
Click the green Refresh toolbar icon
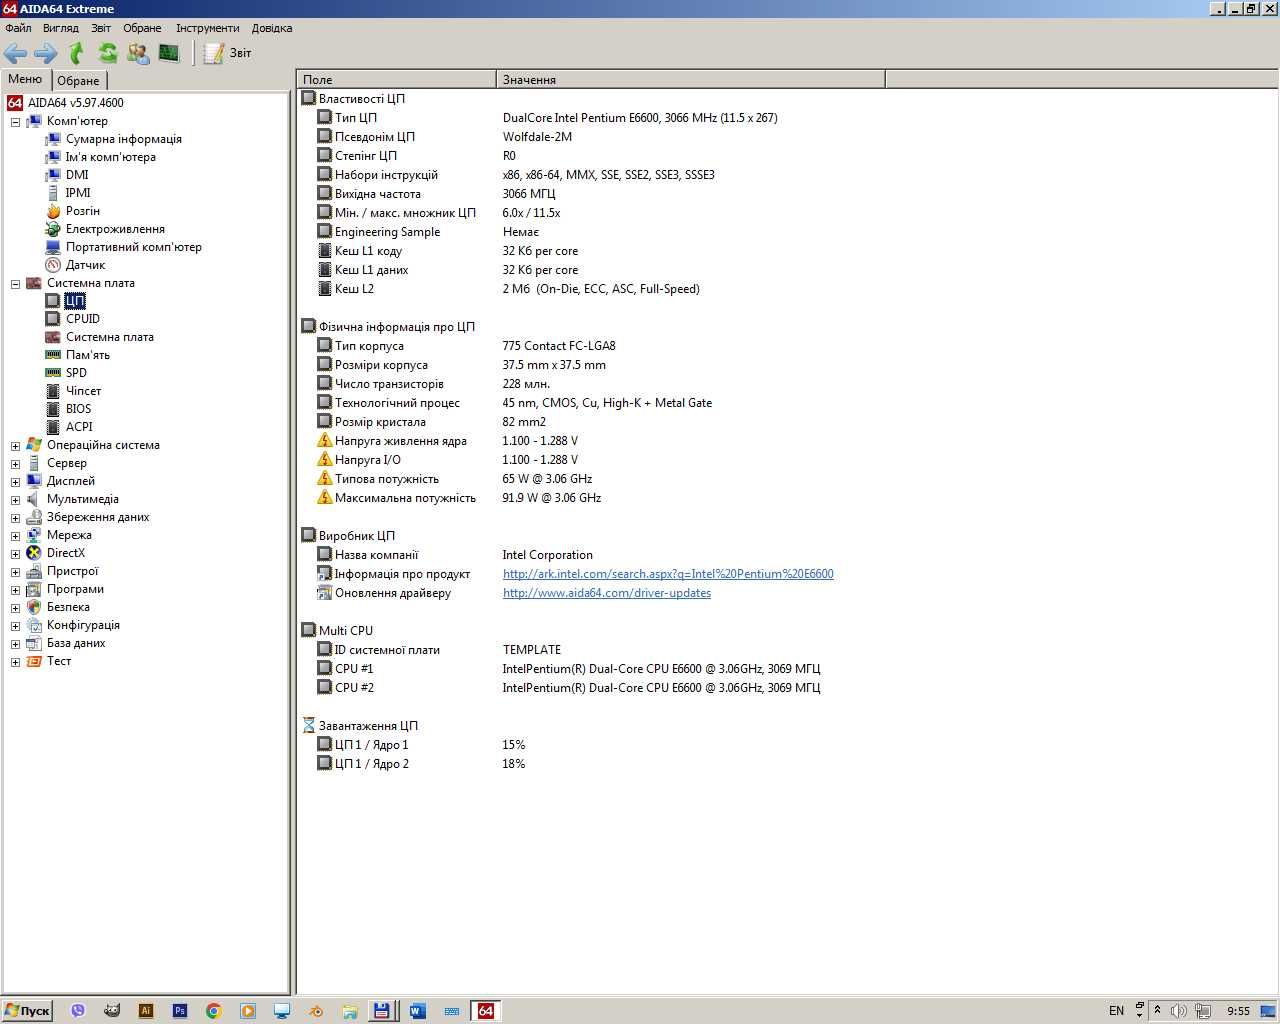(x=107, y=53)
